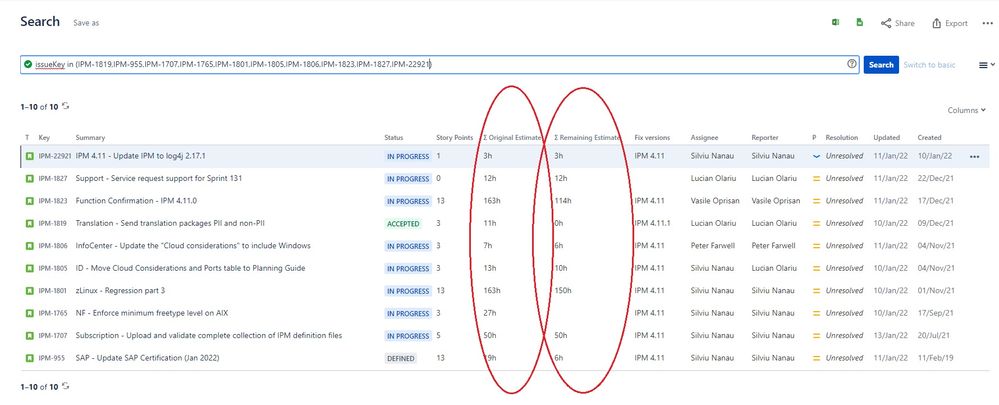Click the 114h remaining estimate value

point(563,201)
